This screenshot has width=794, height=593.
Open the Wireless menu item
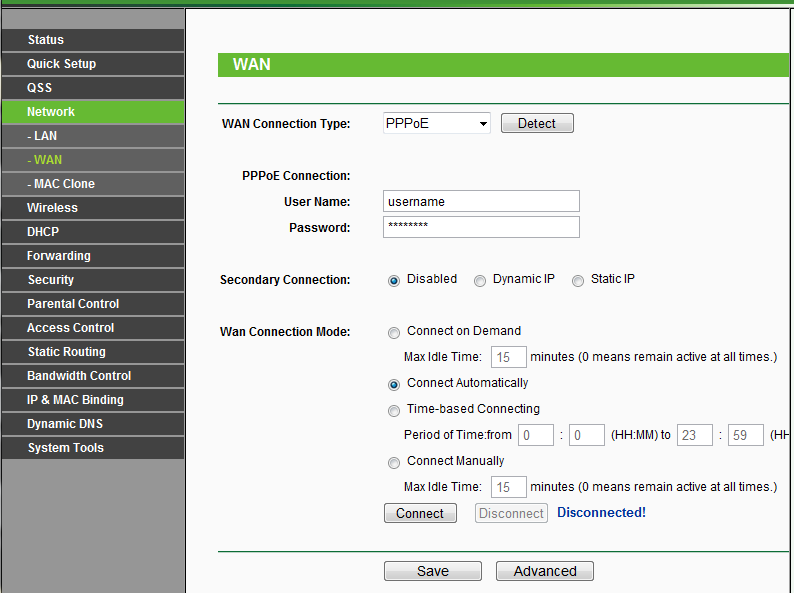point(93,208)
